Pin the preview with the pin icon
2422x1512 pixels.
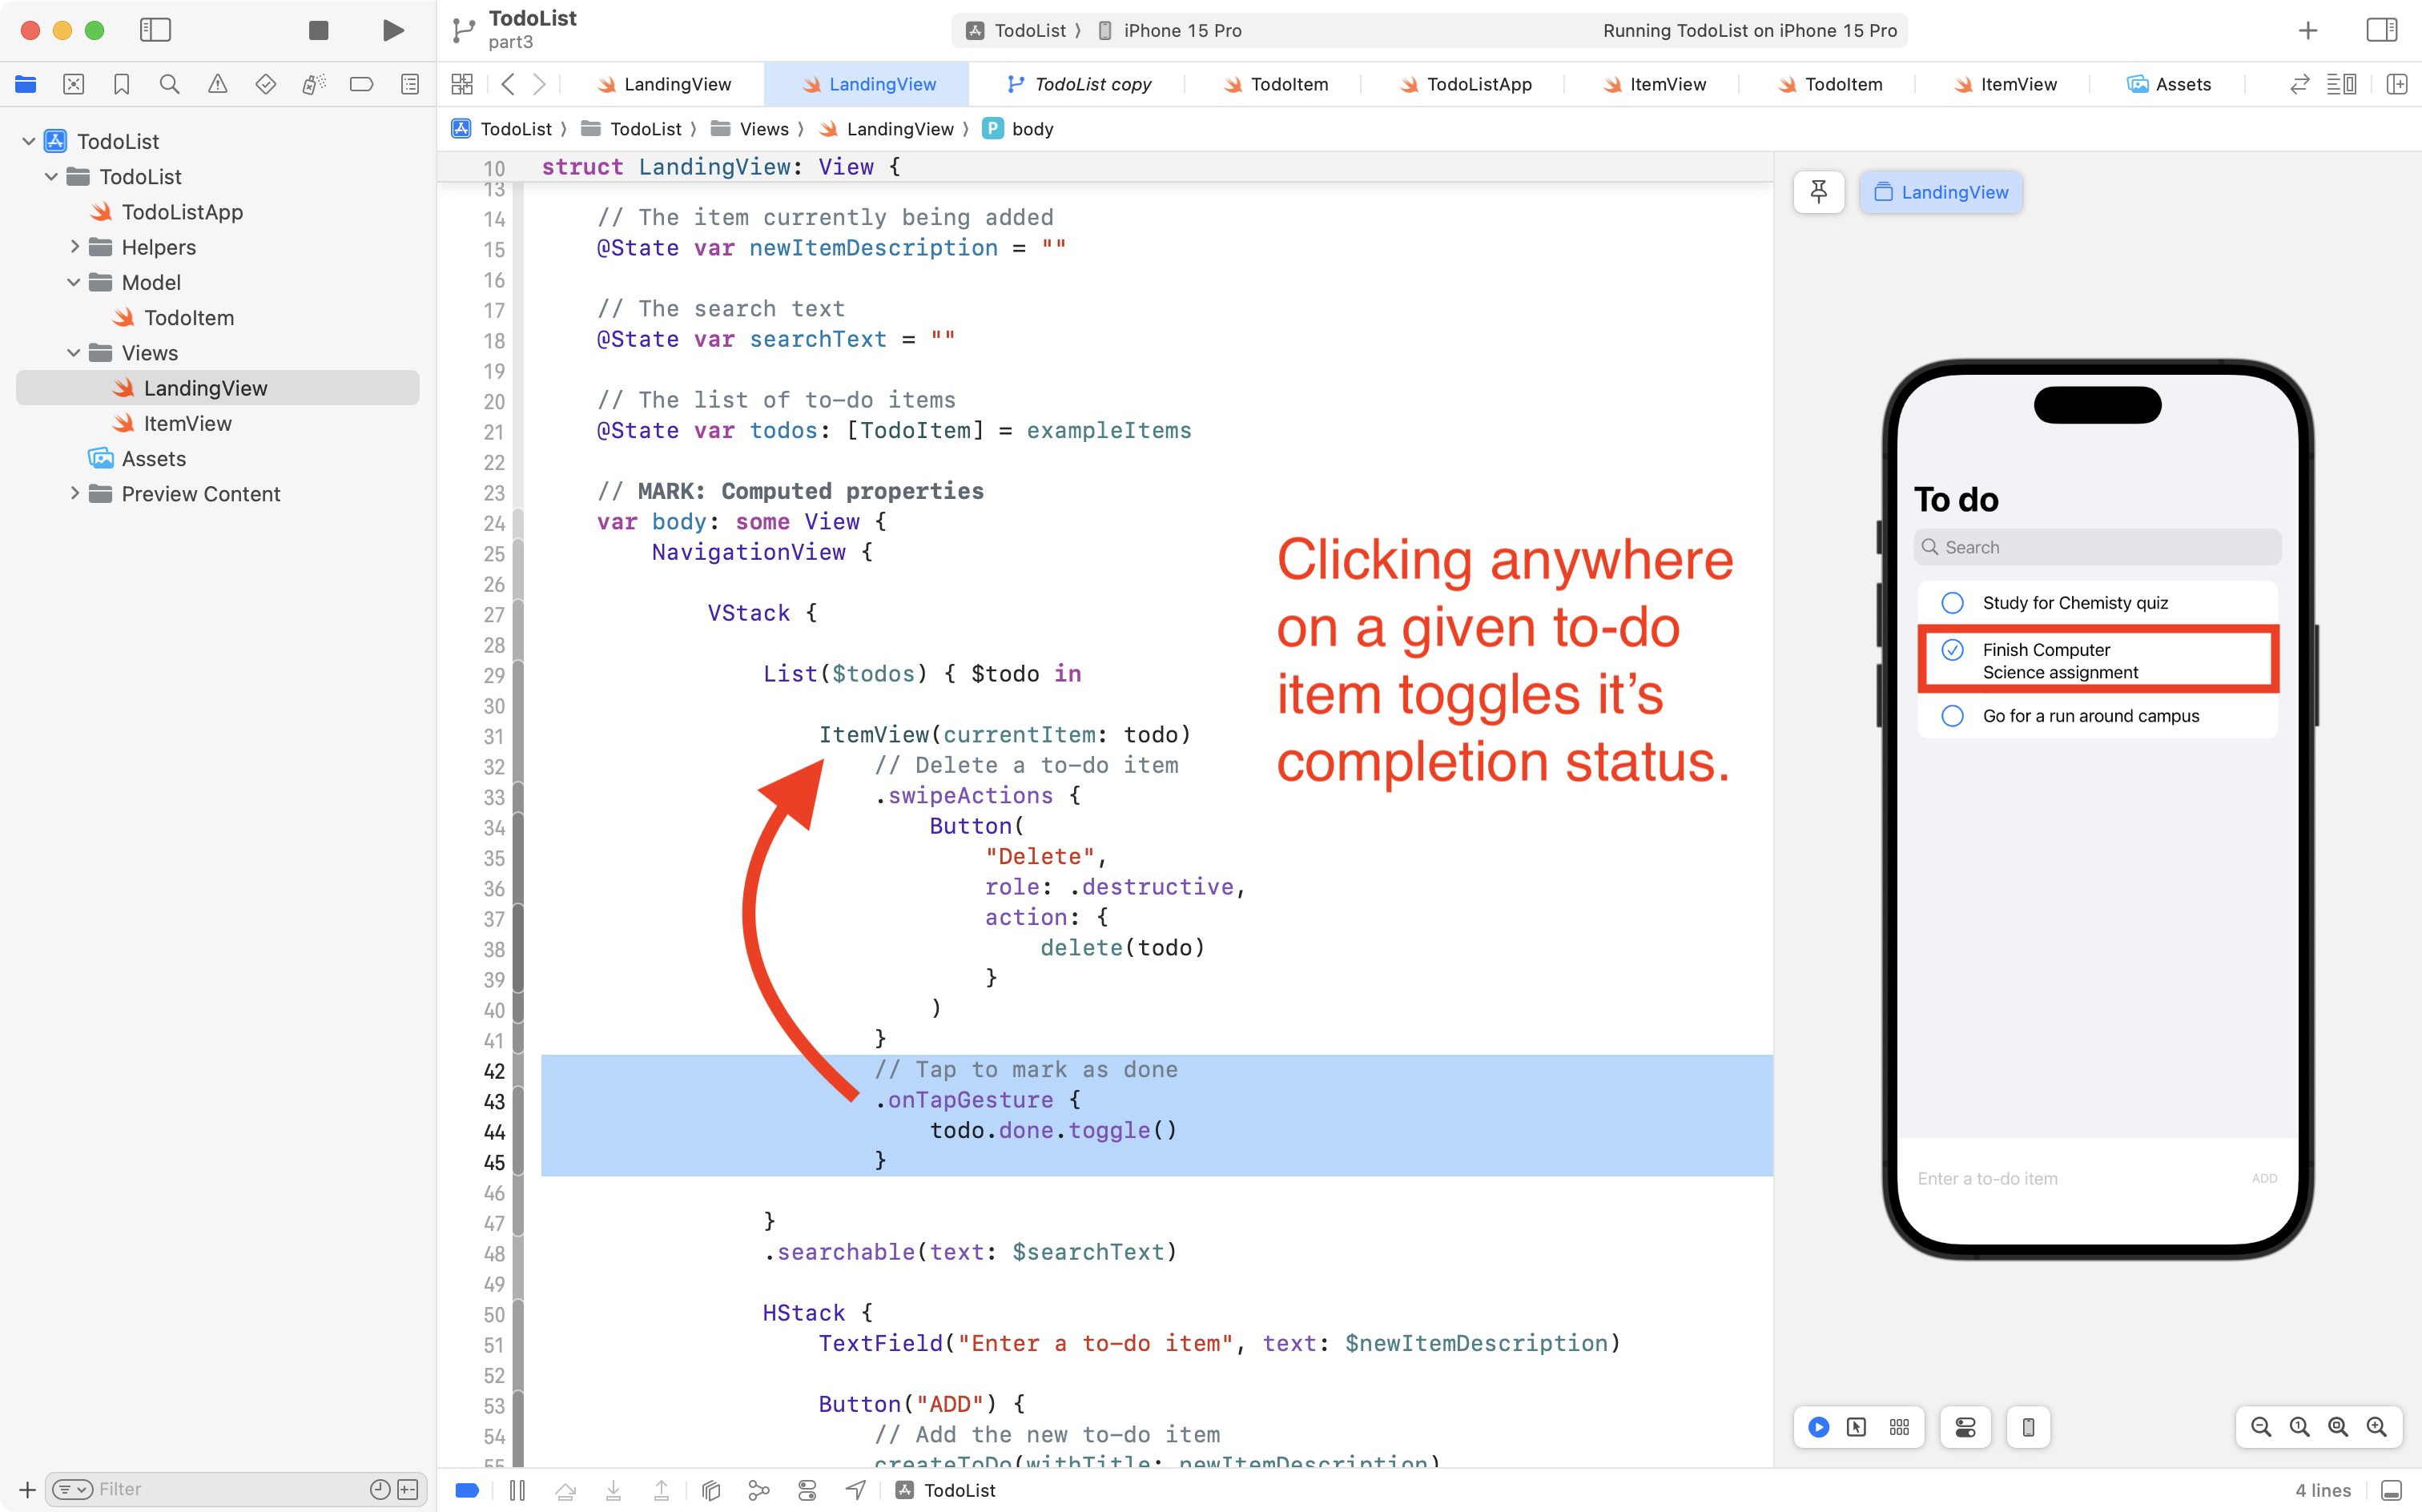[1818, 192]
